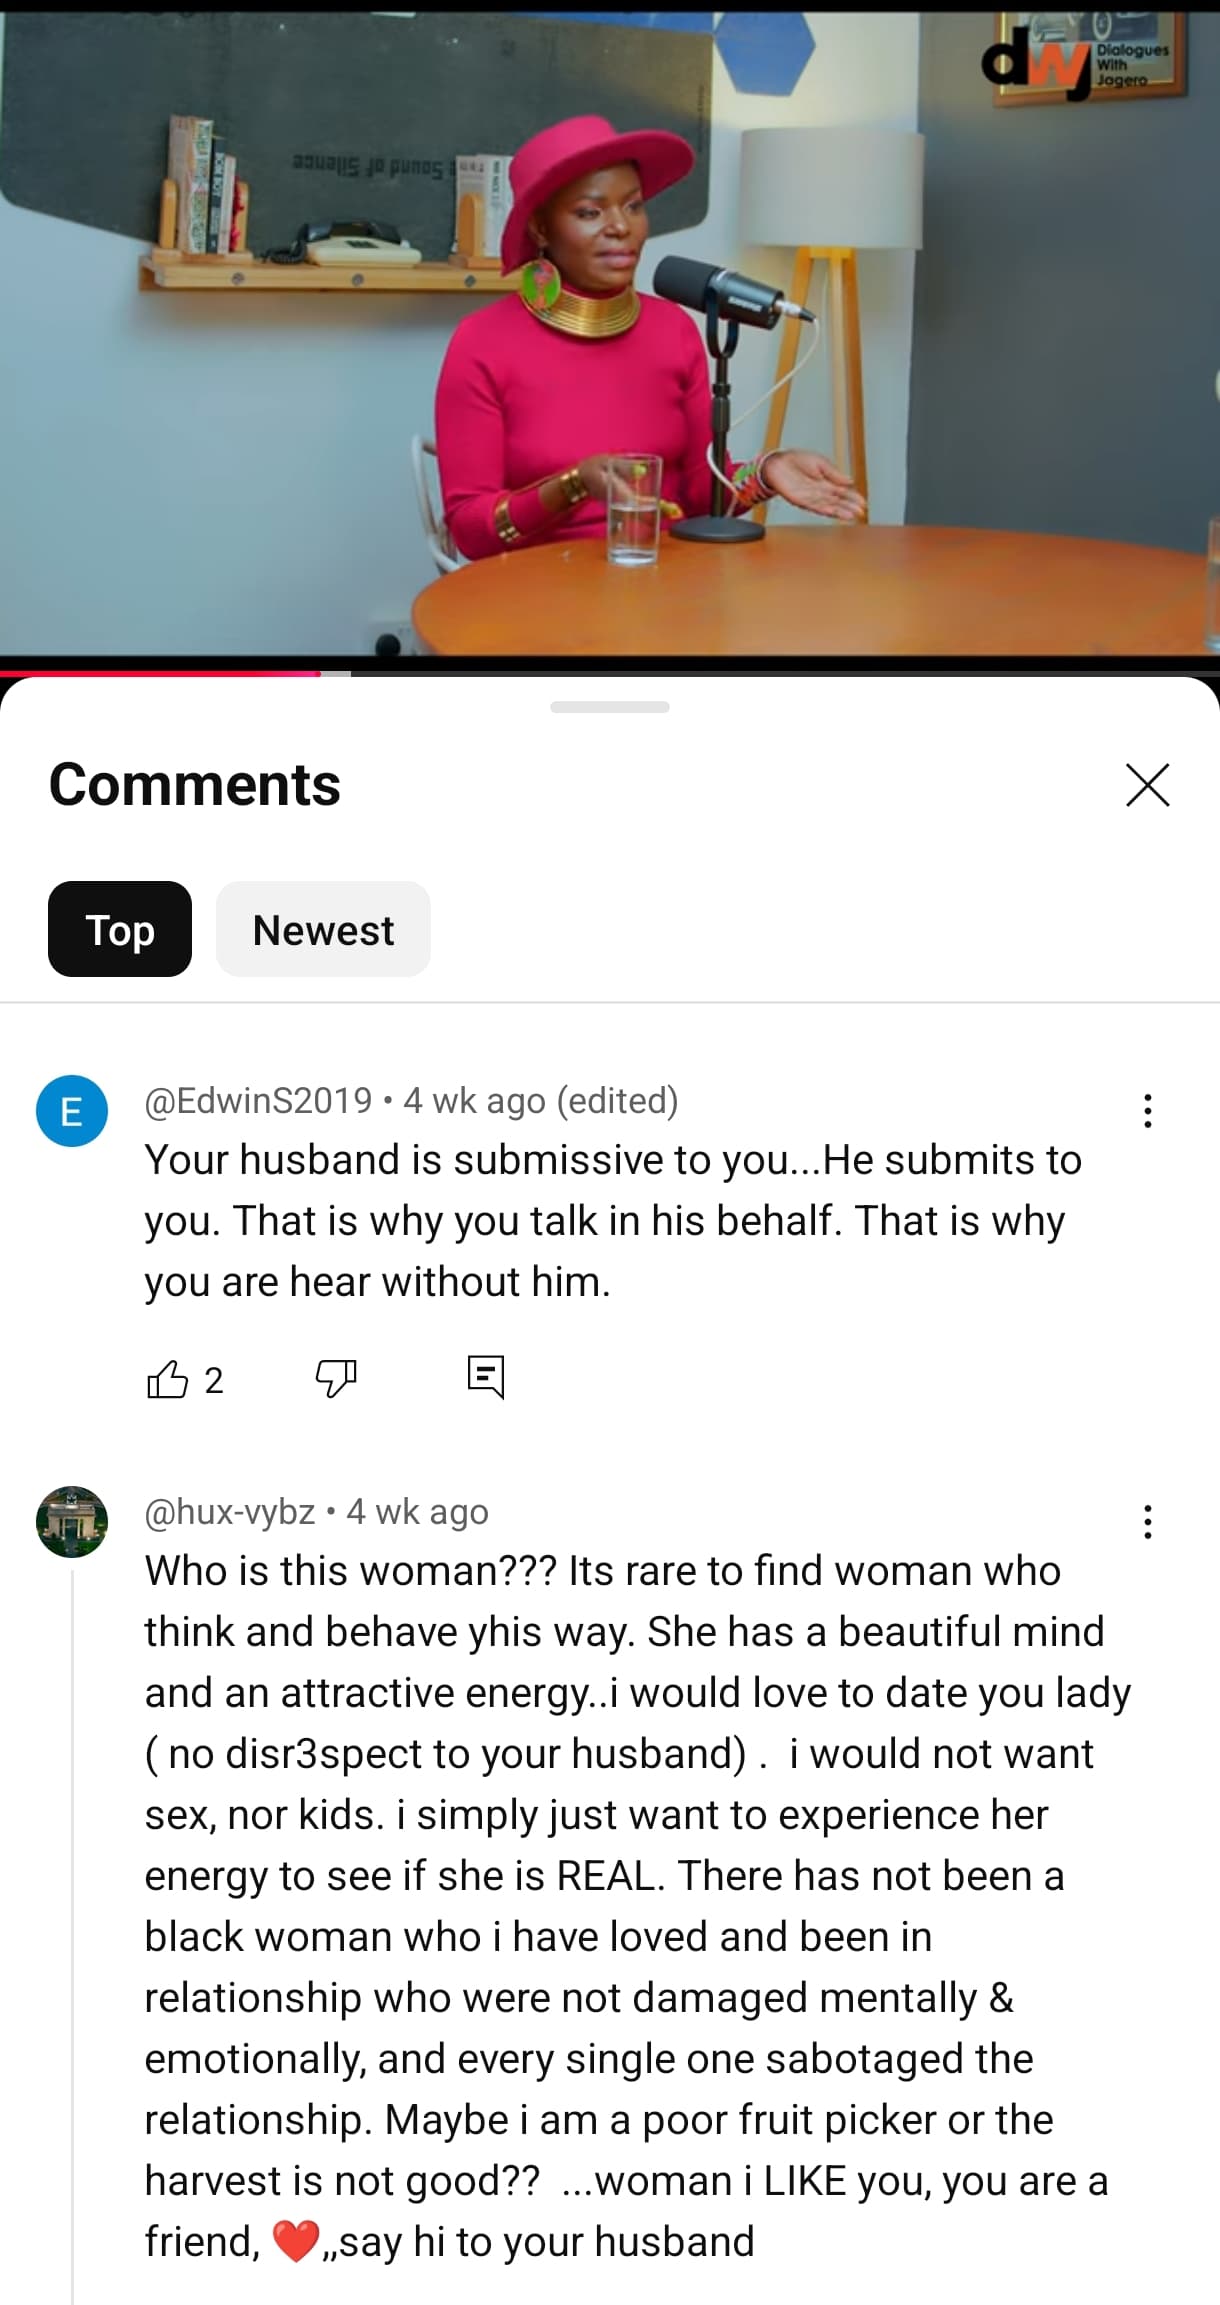Tap the blue E profile avatar
This screenshot has height=2305, width=1220.
[72, 1111]
